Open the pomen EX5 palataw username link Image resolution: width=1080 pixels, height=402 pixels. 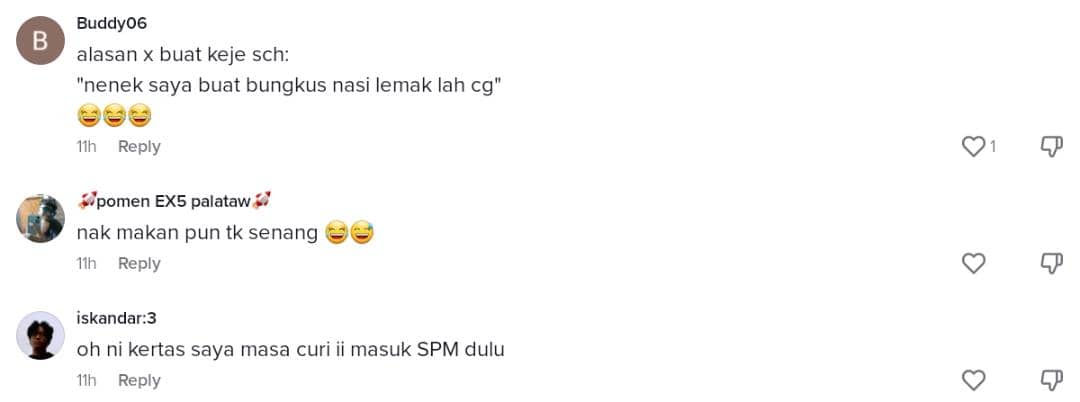tap(174, 201)
